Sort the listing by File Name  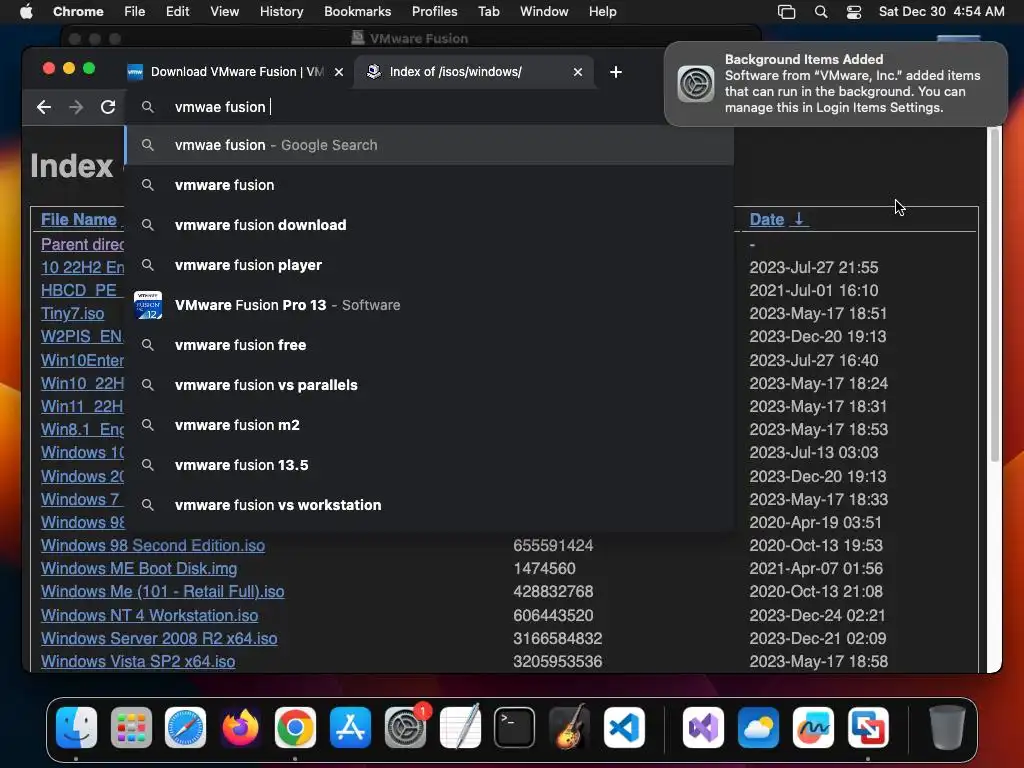pyautogui.click(x=78, y=219)
